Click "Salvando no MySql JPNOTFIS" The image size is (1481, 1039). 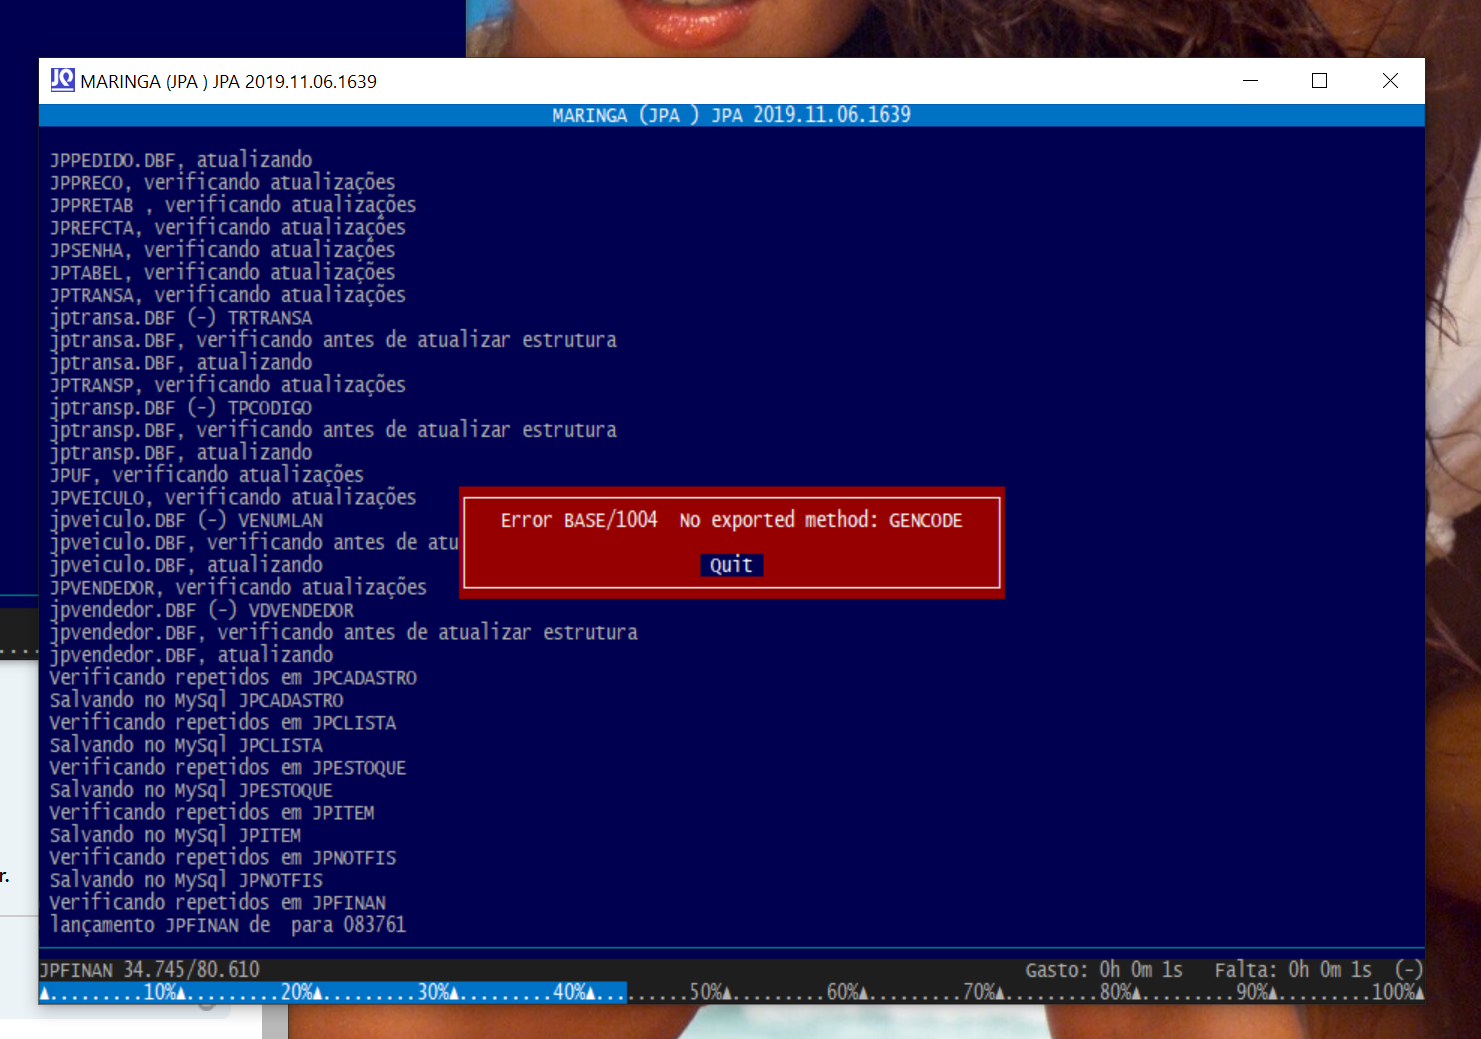186,880
